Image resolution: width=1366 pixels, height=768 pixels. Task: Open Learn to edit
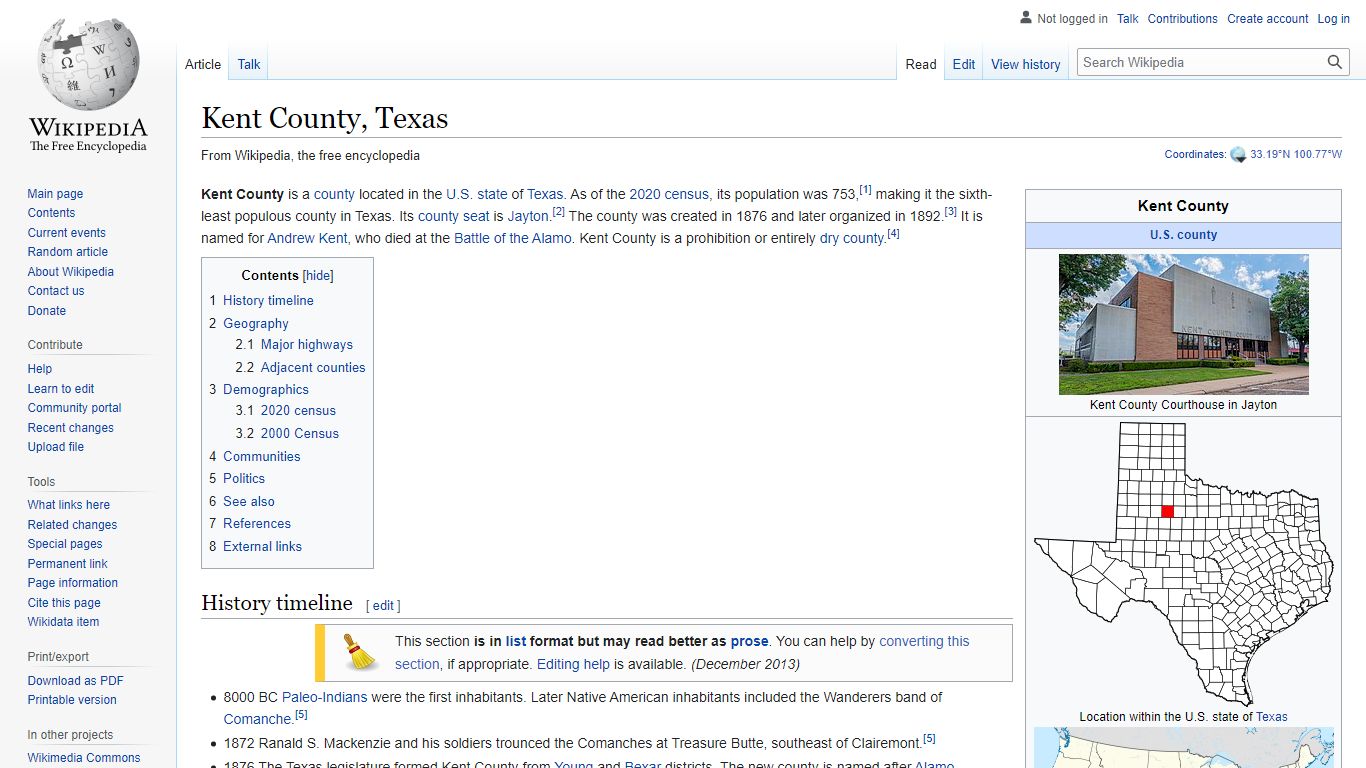61,389
